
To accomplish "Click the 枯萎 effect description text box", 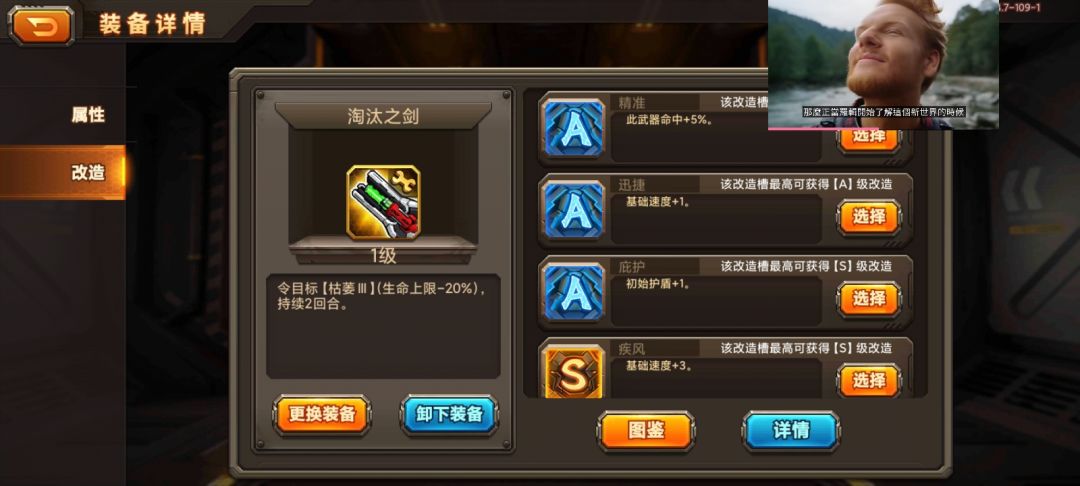I will click(384, 327).
